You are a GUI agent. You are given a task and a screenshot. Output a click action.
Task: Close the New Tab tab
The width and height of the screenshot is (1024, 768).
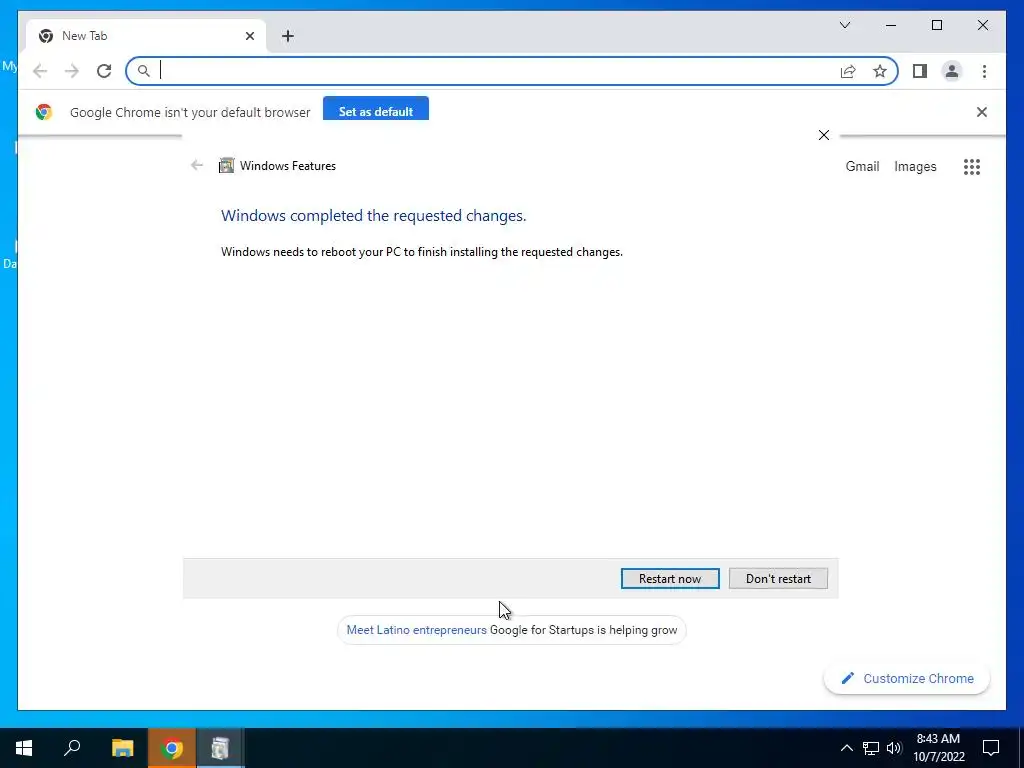(249, 36)
